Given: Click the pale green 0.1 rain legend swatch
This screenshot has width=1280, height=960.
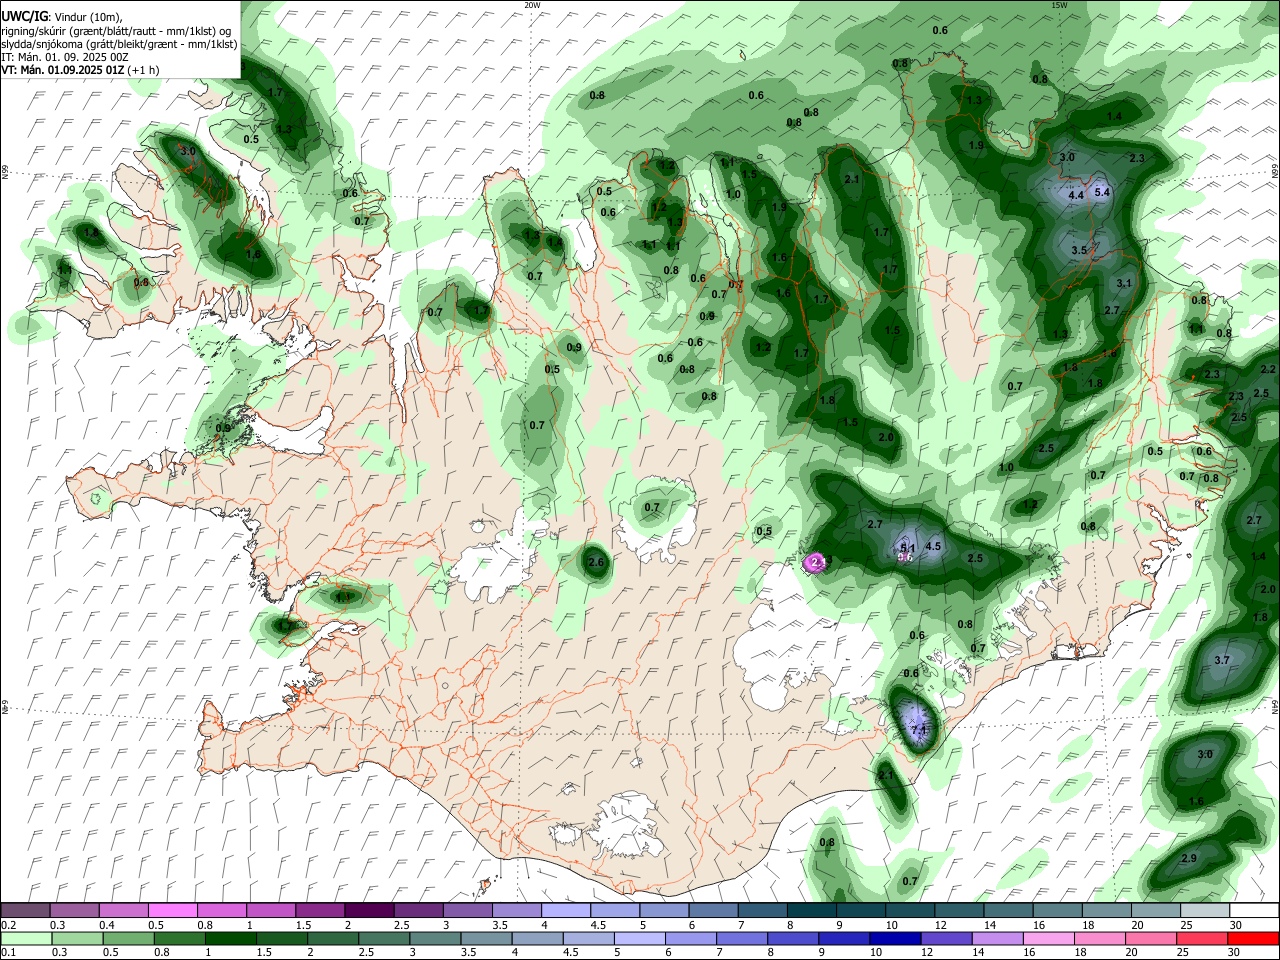Looking at the screenshot, I should (x=25, y=938).
